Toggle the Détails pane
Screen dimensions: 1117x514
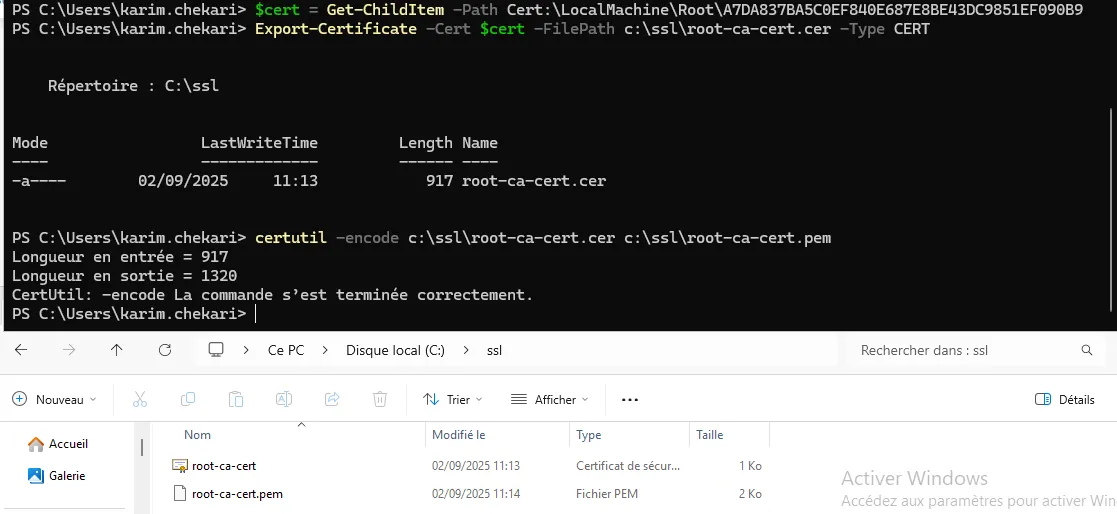point(1065,399)
